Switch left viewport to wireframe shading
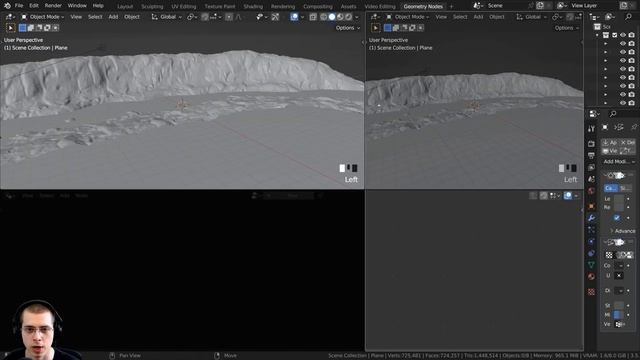Image resolution: width=640 pixels, height=360 pixels. click(x=323, y=17)
